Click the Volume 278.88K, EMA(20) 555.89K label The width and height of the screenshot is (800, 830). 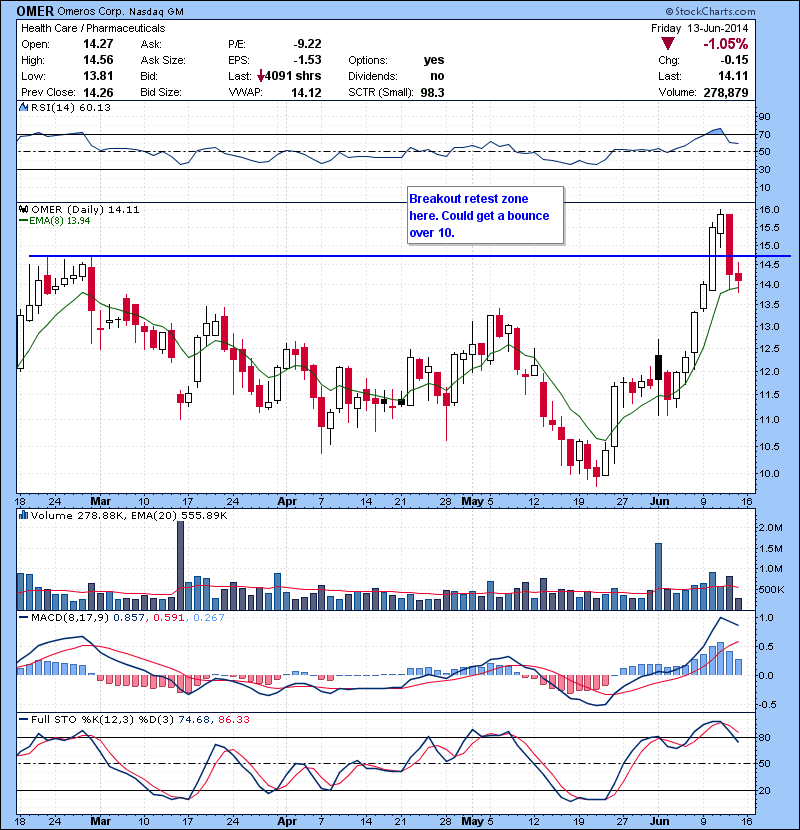click(x=129, y=515)
